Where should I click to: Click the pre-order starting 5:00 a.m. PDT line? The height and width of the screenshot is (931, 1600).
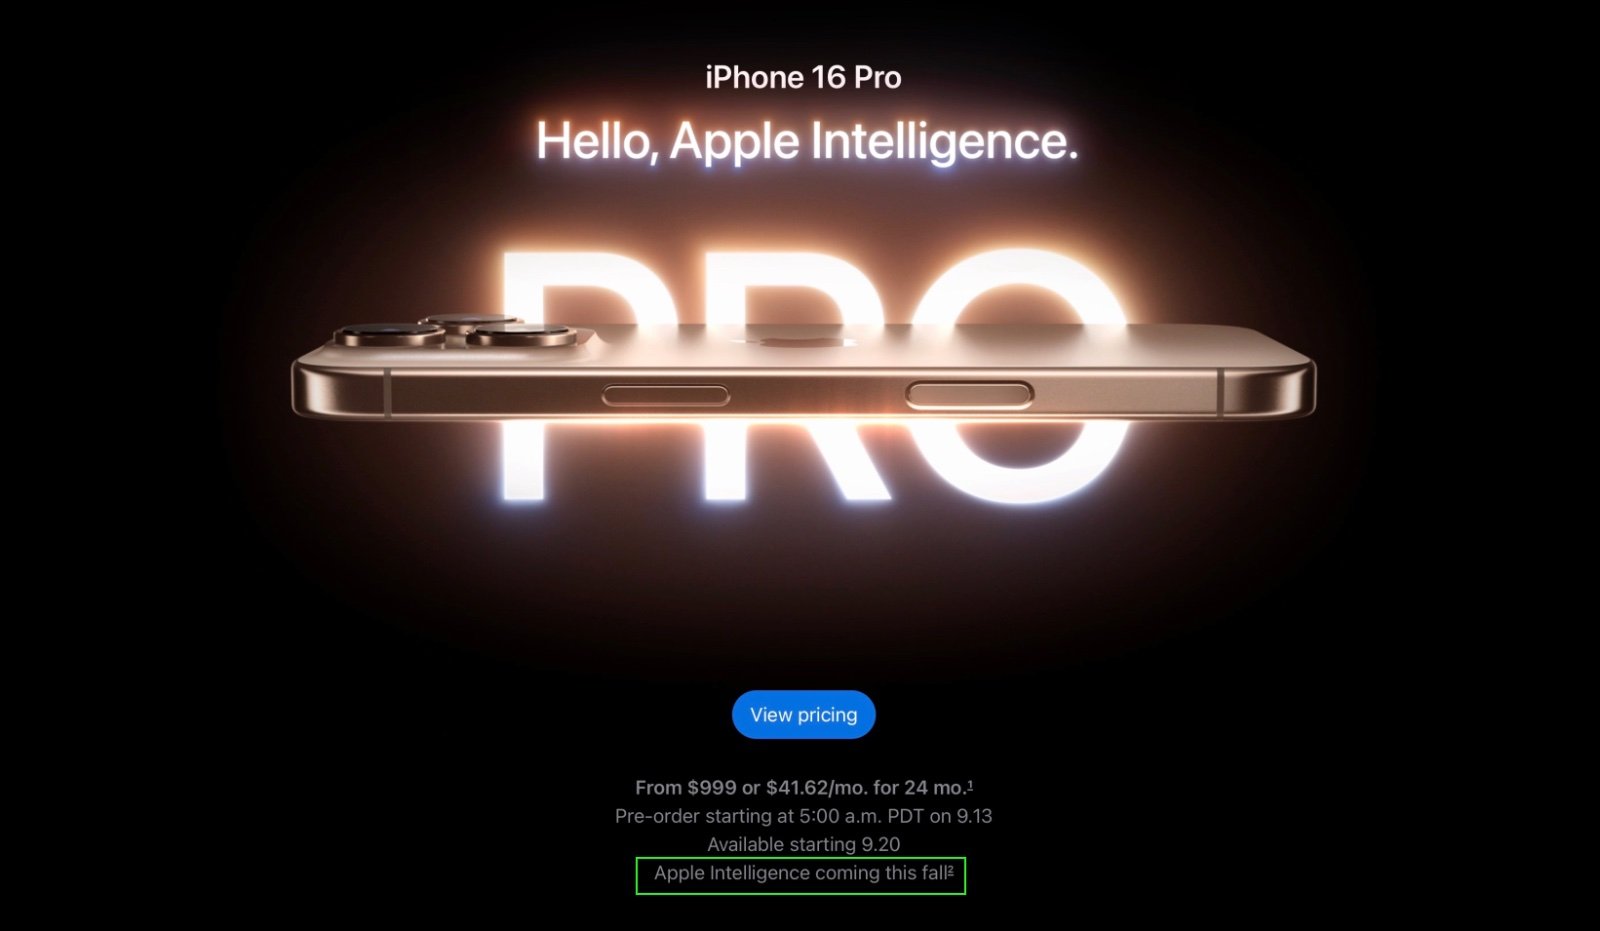[803, 816]
